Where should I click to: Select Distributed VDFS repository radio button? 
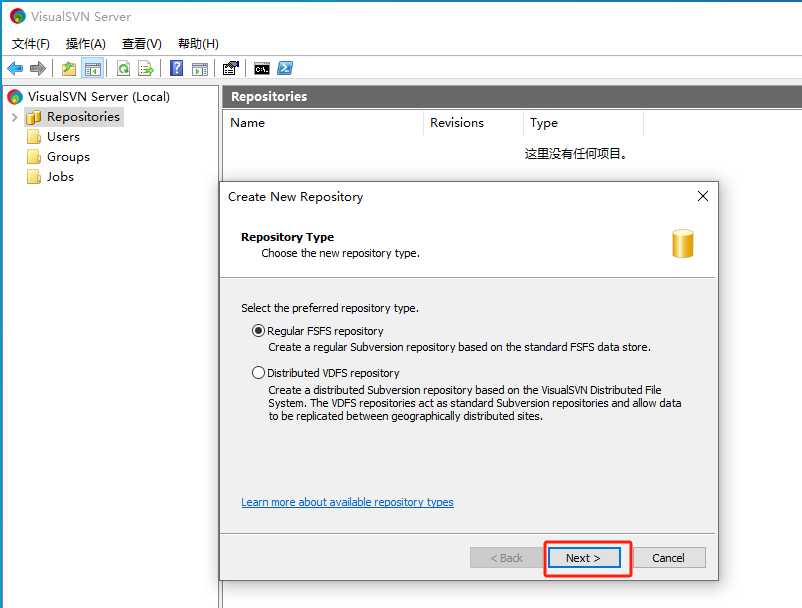pos(258,372)
